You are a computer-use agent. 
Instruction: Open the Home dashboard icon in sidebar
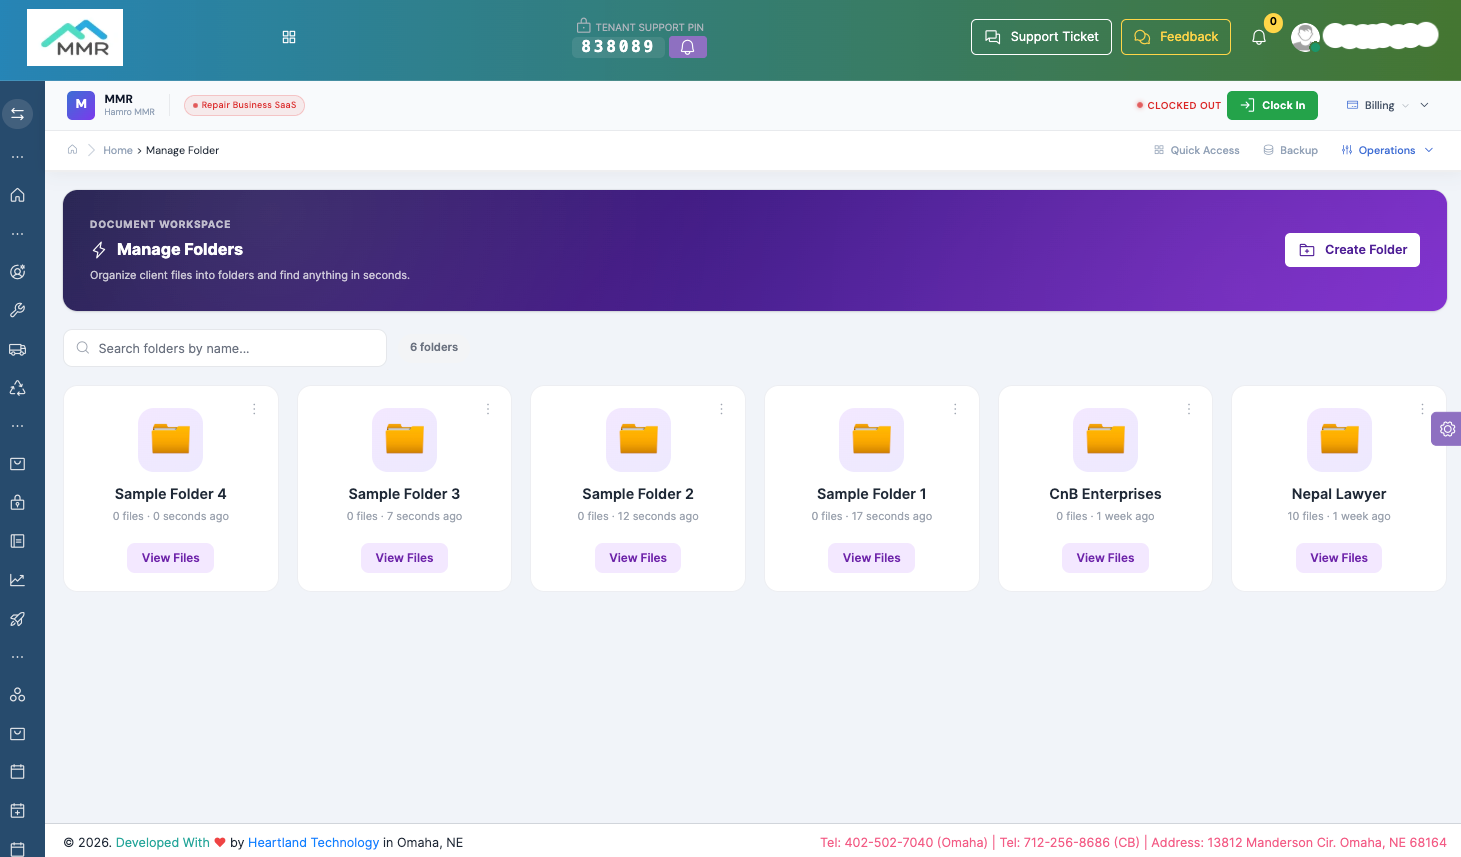(x=17, y=195)
